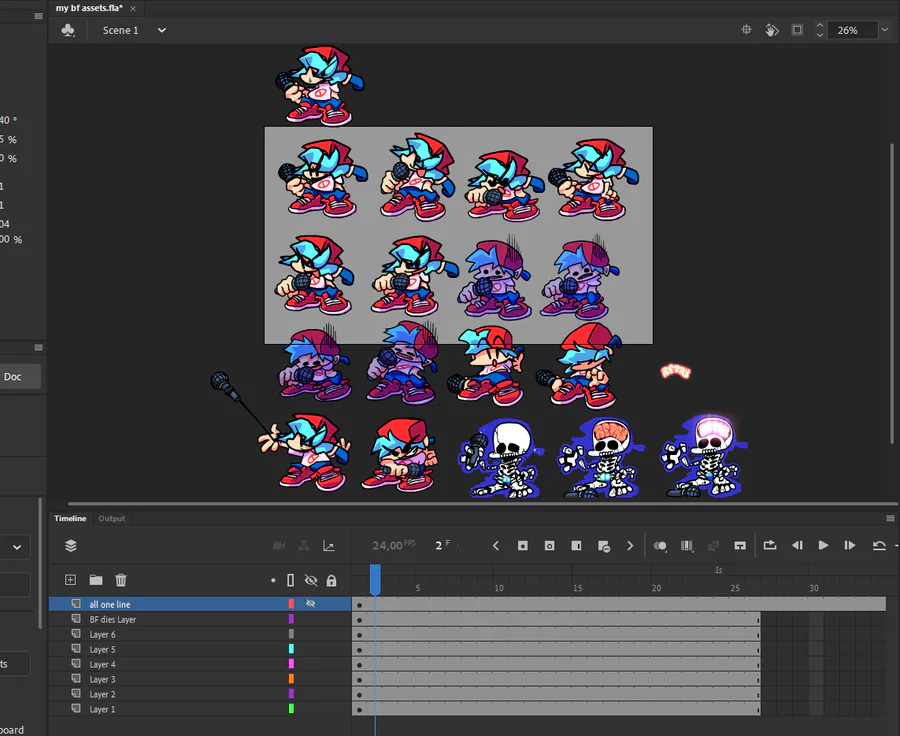This screenshot has height=736, width=900.
Task: Lock or unlock all layers
Action: tap(331, 580)
